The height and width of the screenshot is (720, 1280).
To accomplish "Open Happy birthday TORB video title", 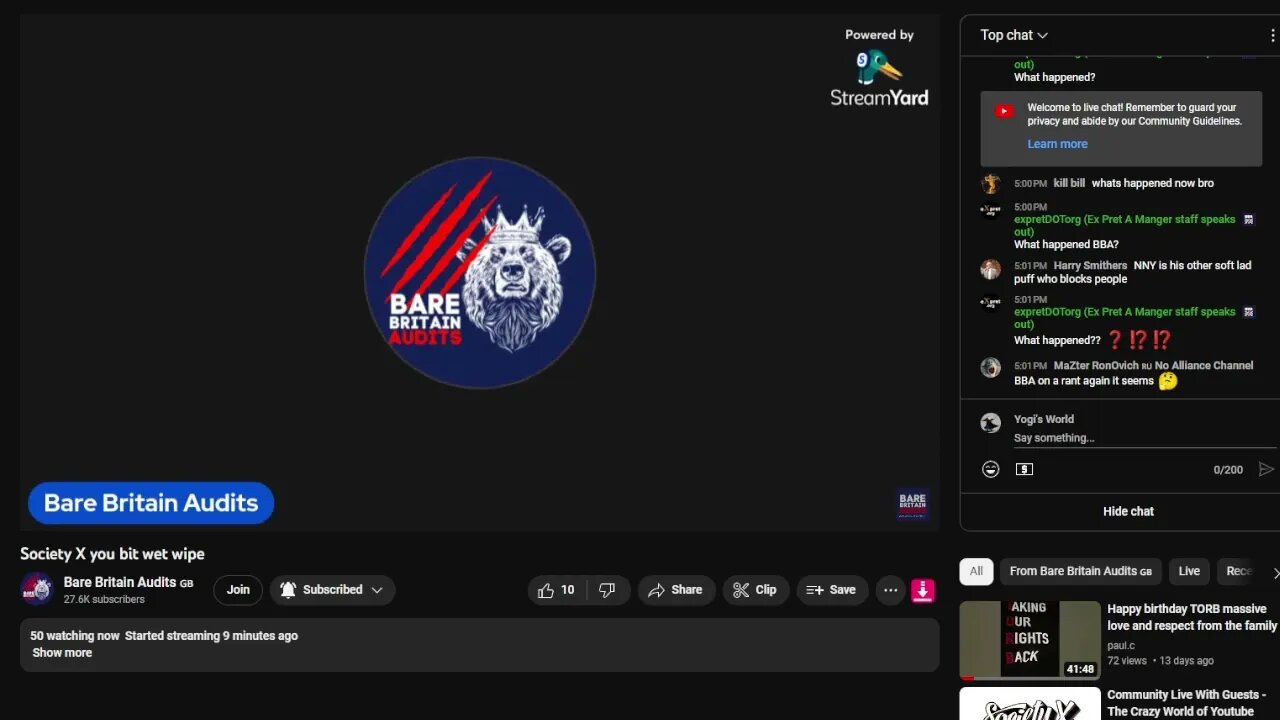I will pyautogui.click(x=1192, y=617).
